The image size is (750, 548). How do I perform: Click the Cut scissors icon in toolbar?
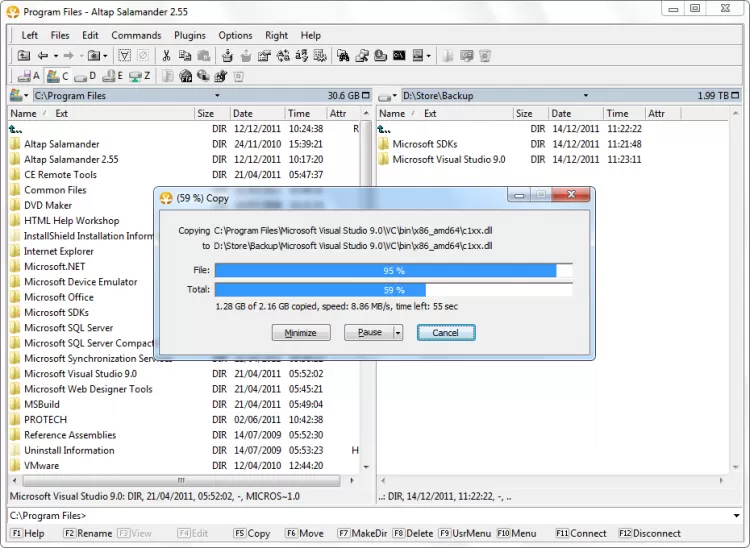click(167, 56)
